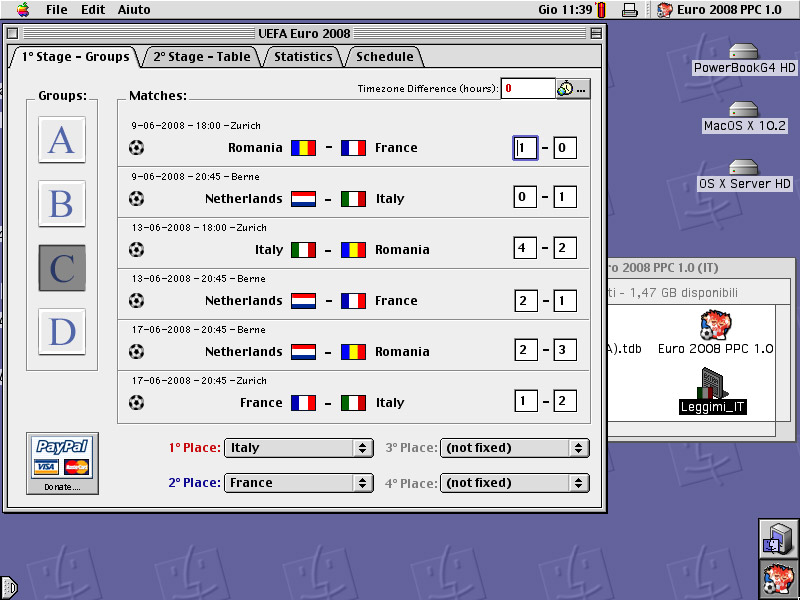Click Italy's flag in Italy - Romania match
The height and width of the screenshot is (600, 800).
coord(304,250)
